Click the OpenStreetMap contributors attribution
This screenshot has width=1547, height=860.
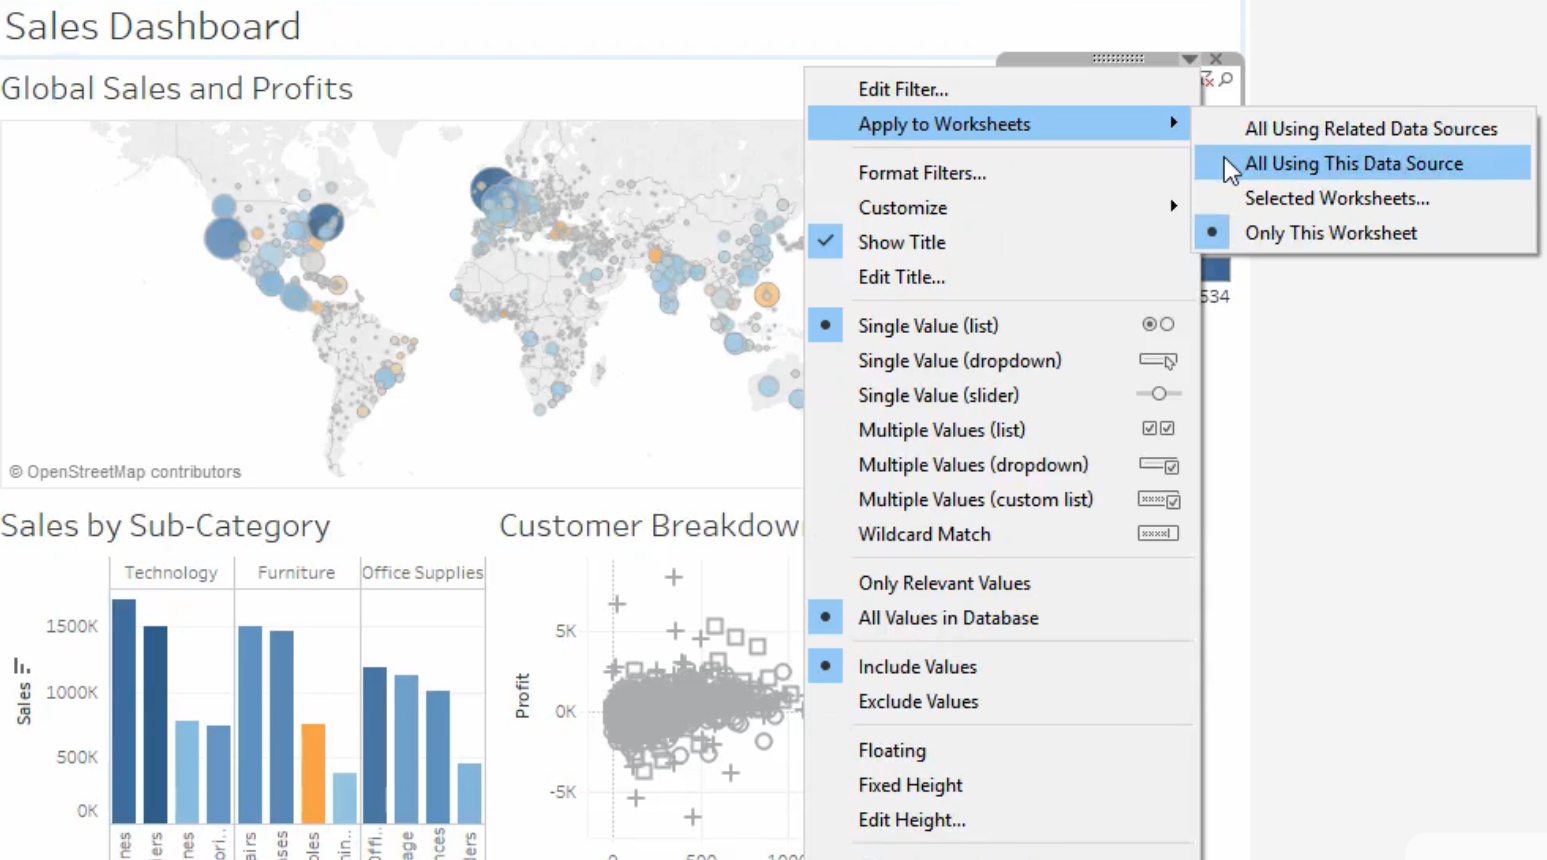[x=125, y=472]
